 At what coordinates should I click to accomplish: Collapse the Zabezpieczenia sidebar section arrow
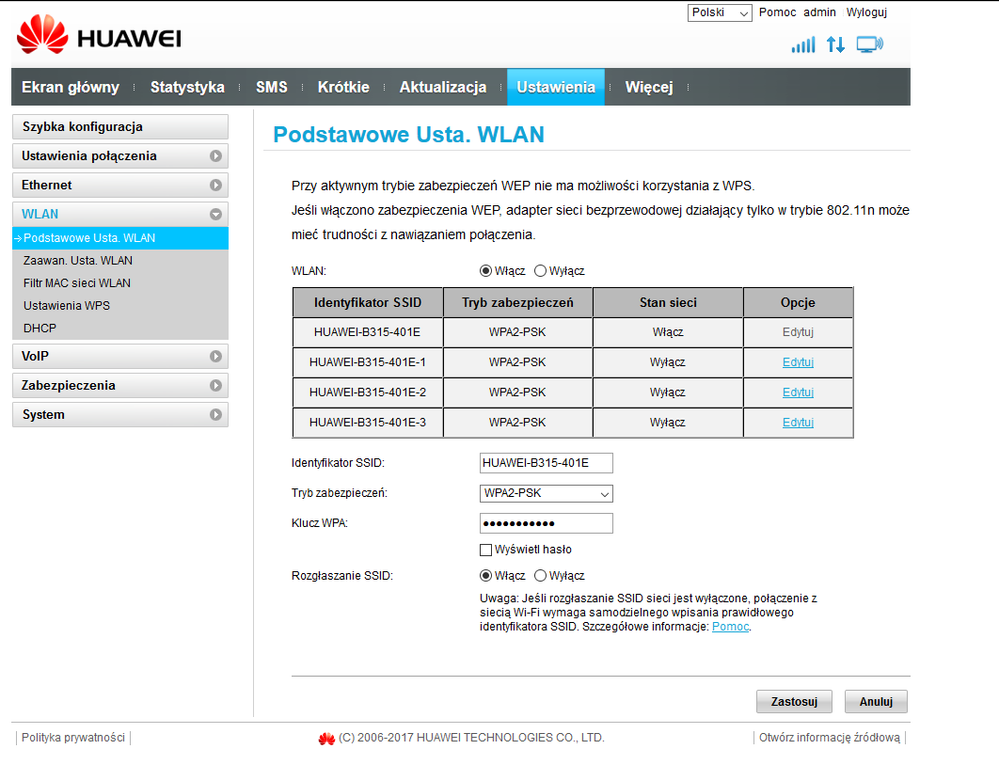(x=215, y=385)
